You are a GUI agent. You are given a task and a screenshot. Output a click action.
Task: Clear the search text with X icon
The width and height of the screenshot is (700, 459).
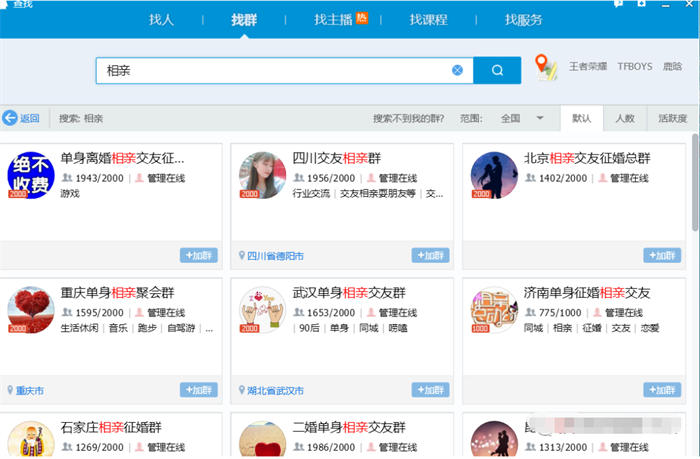pos(457,70)
